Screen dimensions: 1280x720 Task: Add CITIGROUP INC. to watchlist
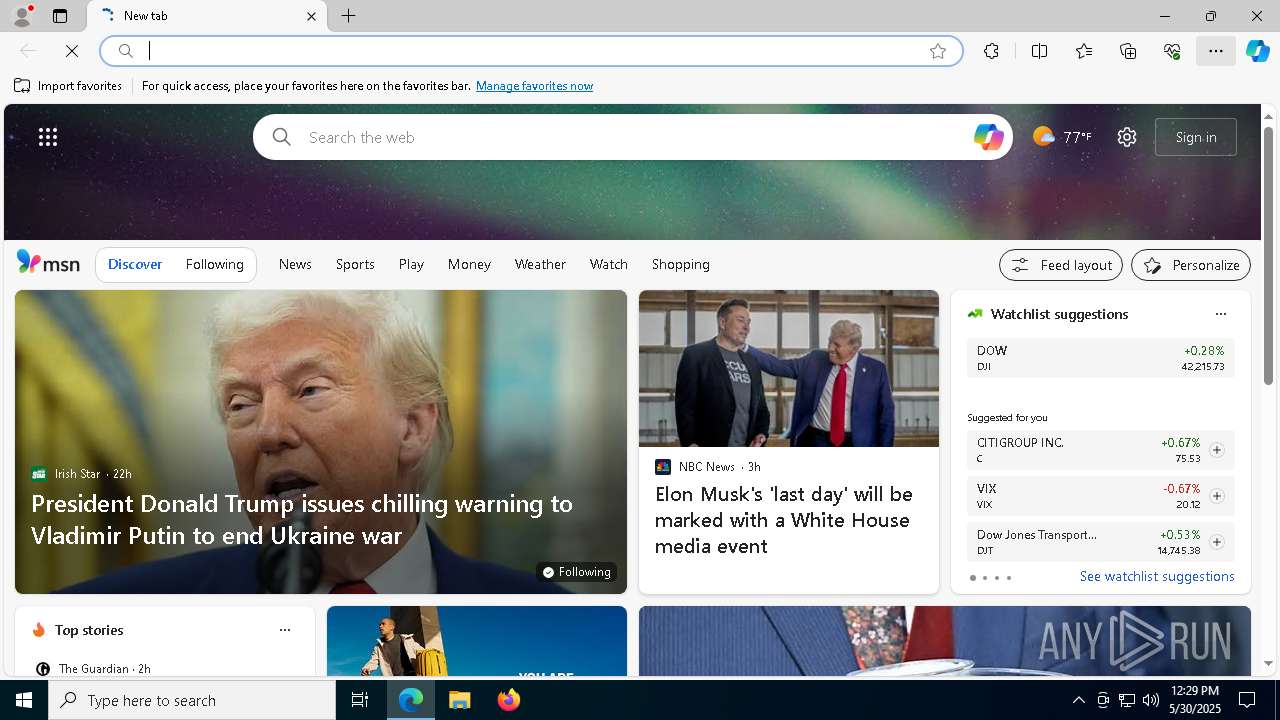[1216, 450]
